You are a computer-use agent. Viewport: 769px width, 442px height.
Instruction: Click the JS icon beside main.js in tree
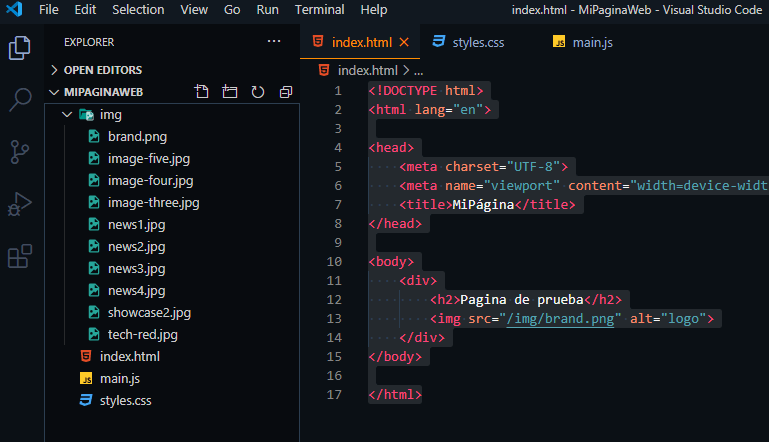(x=86, y=378)
